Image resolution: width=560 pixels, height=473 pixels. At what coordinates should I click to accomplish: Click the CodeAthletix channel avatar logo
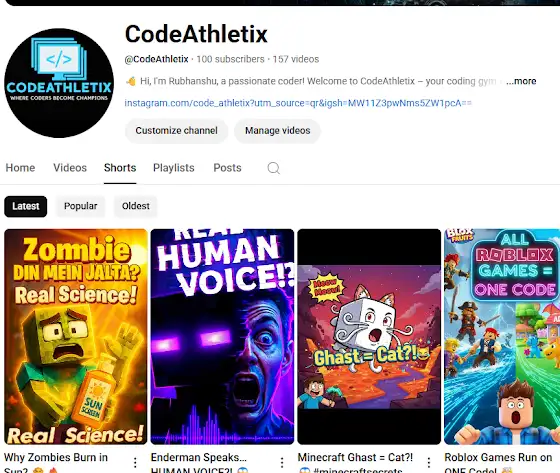[59, 83]
